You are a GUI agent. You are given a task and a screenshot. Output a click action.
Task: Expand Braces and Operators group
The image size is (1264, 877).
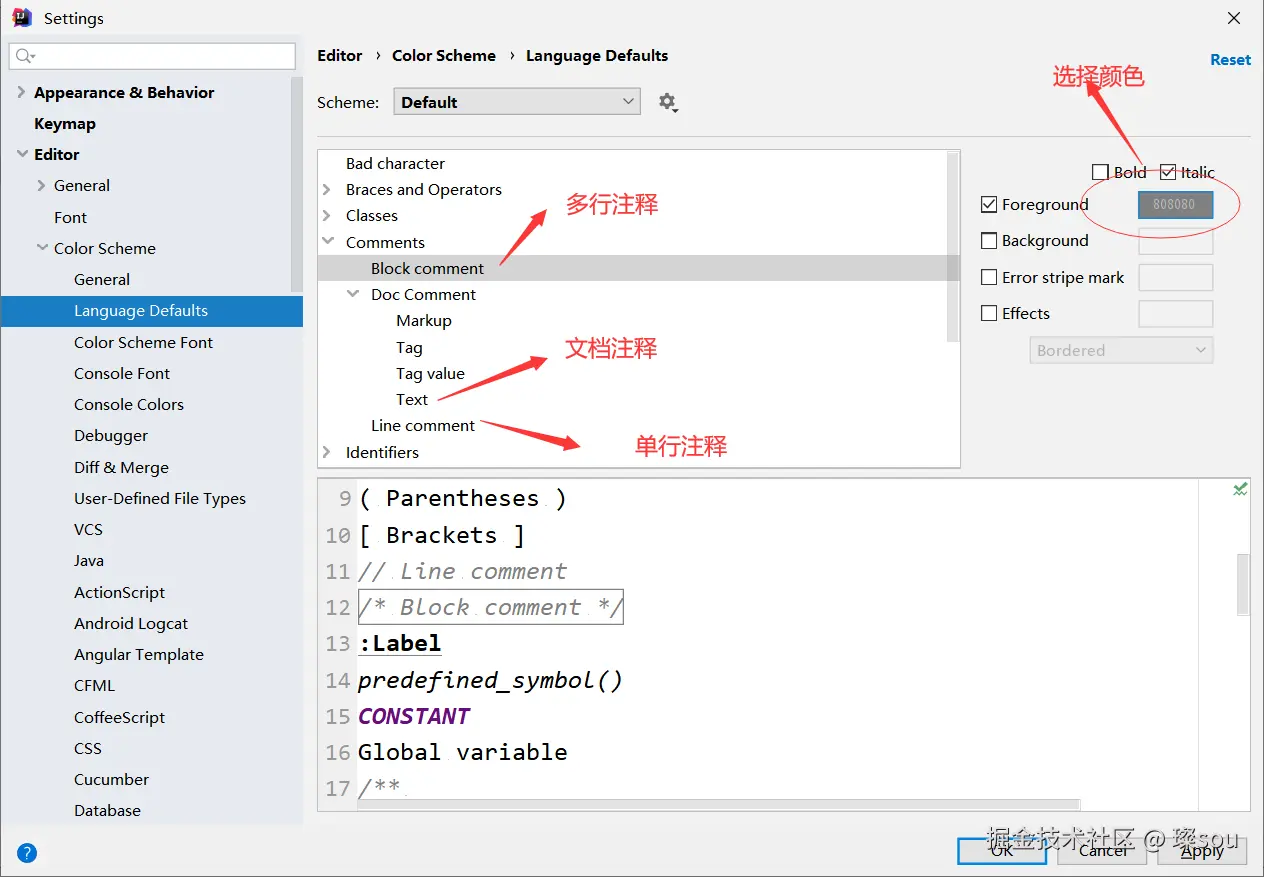pyautogui.click(x=327, y=189)
